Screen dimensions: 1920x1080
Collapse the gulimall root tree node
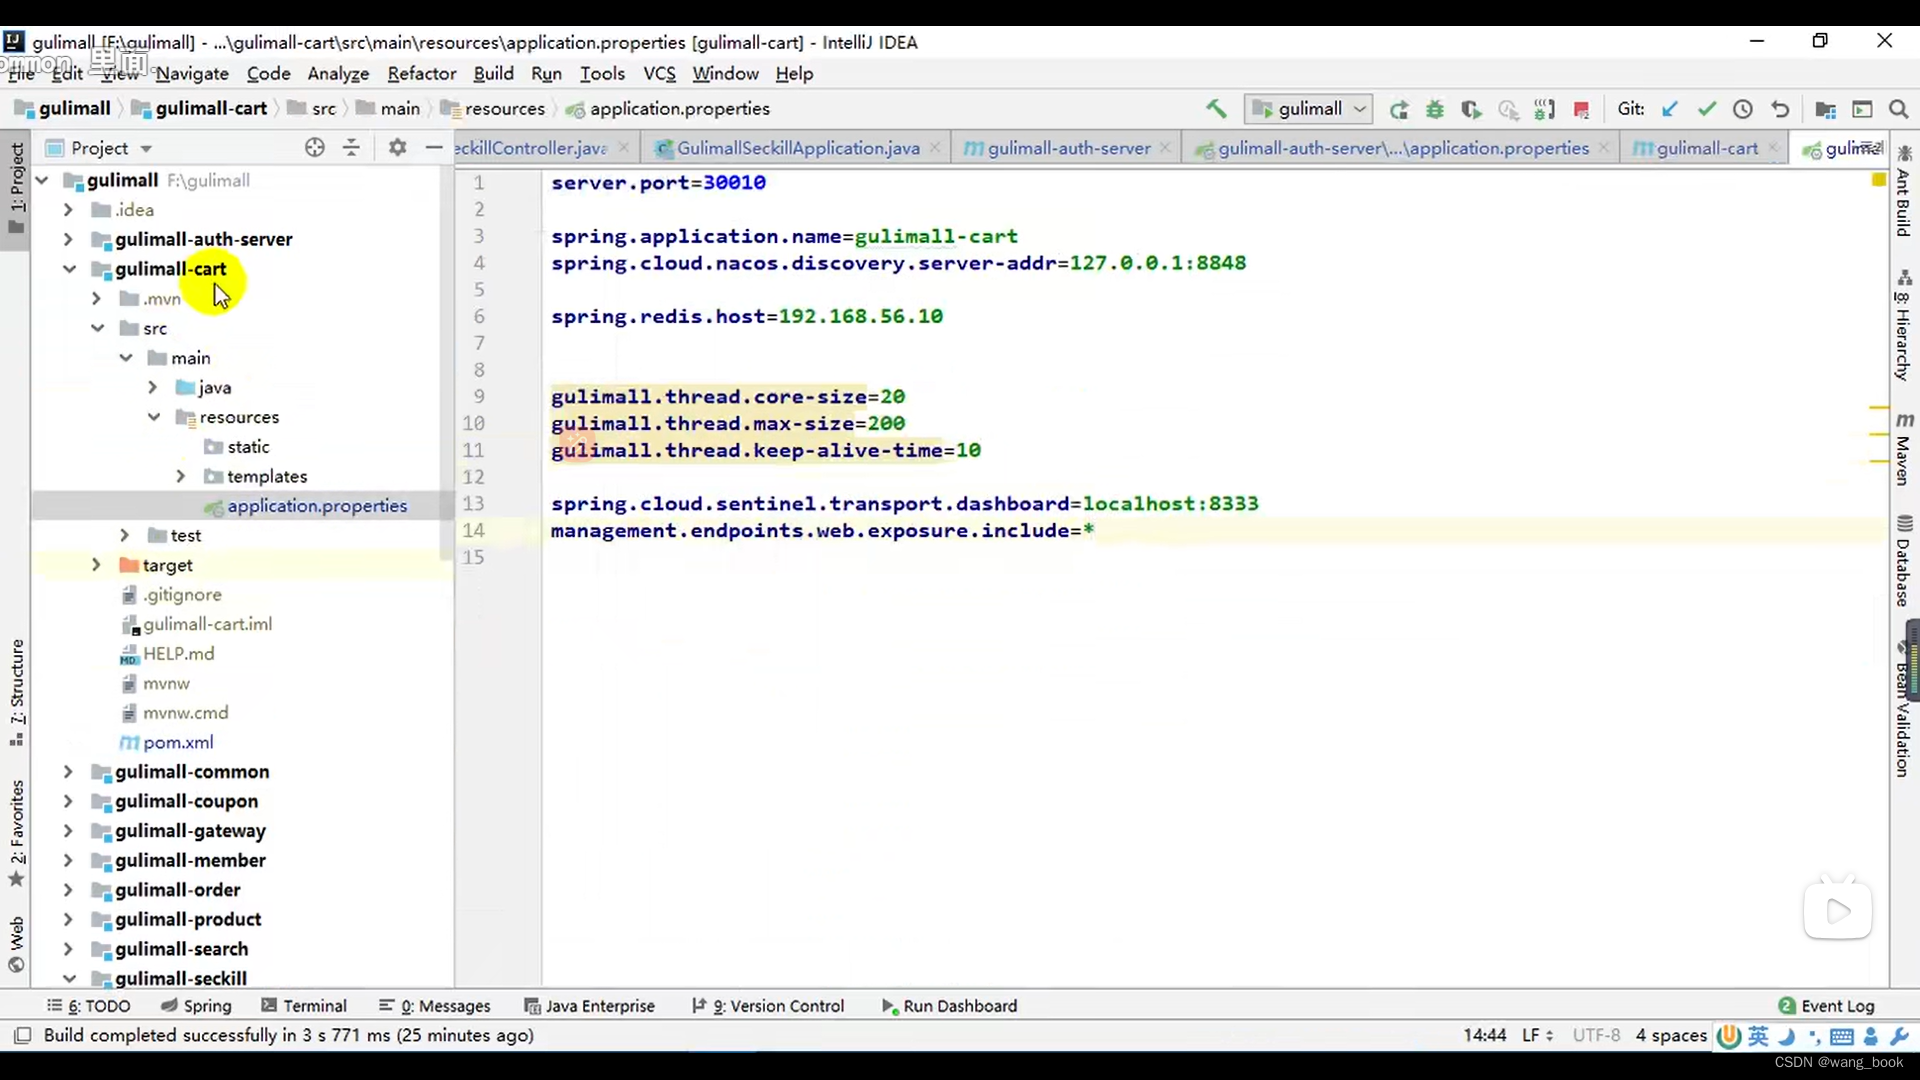click(42, 180)
